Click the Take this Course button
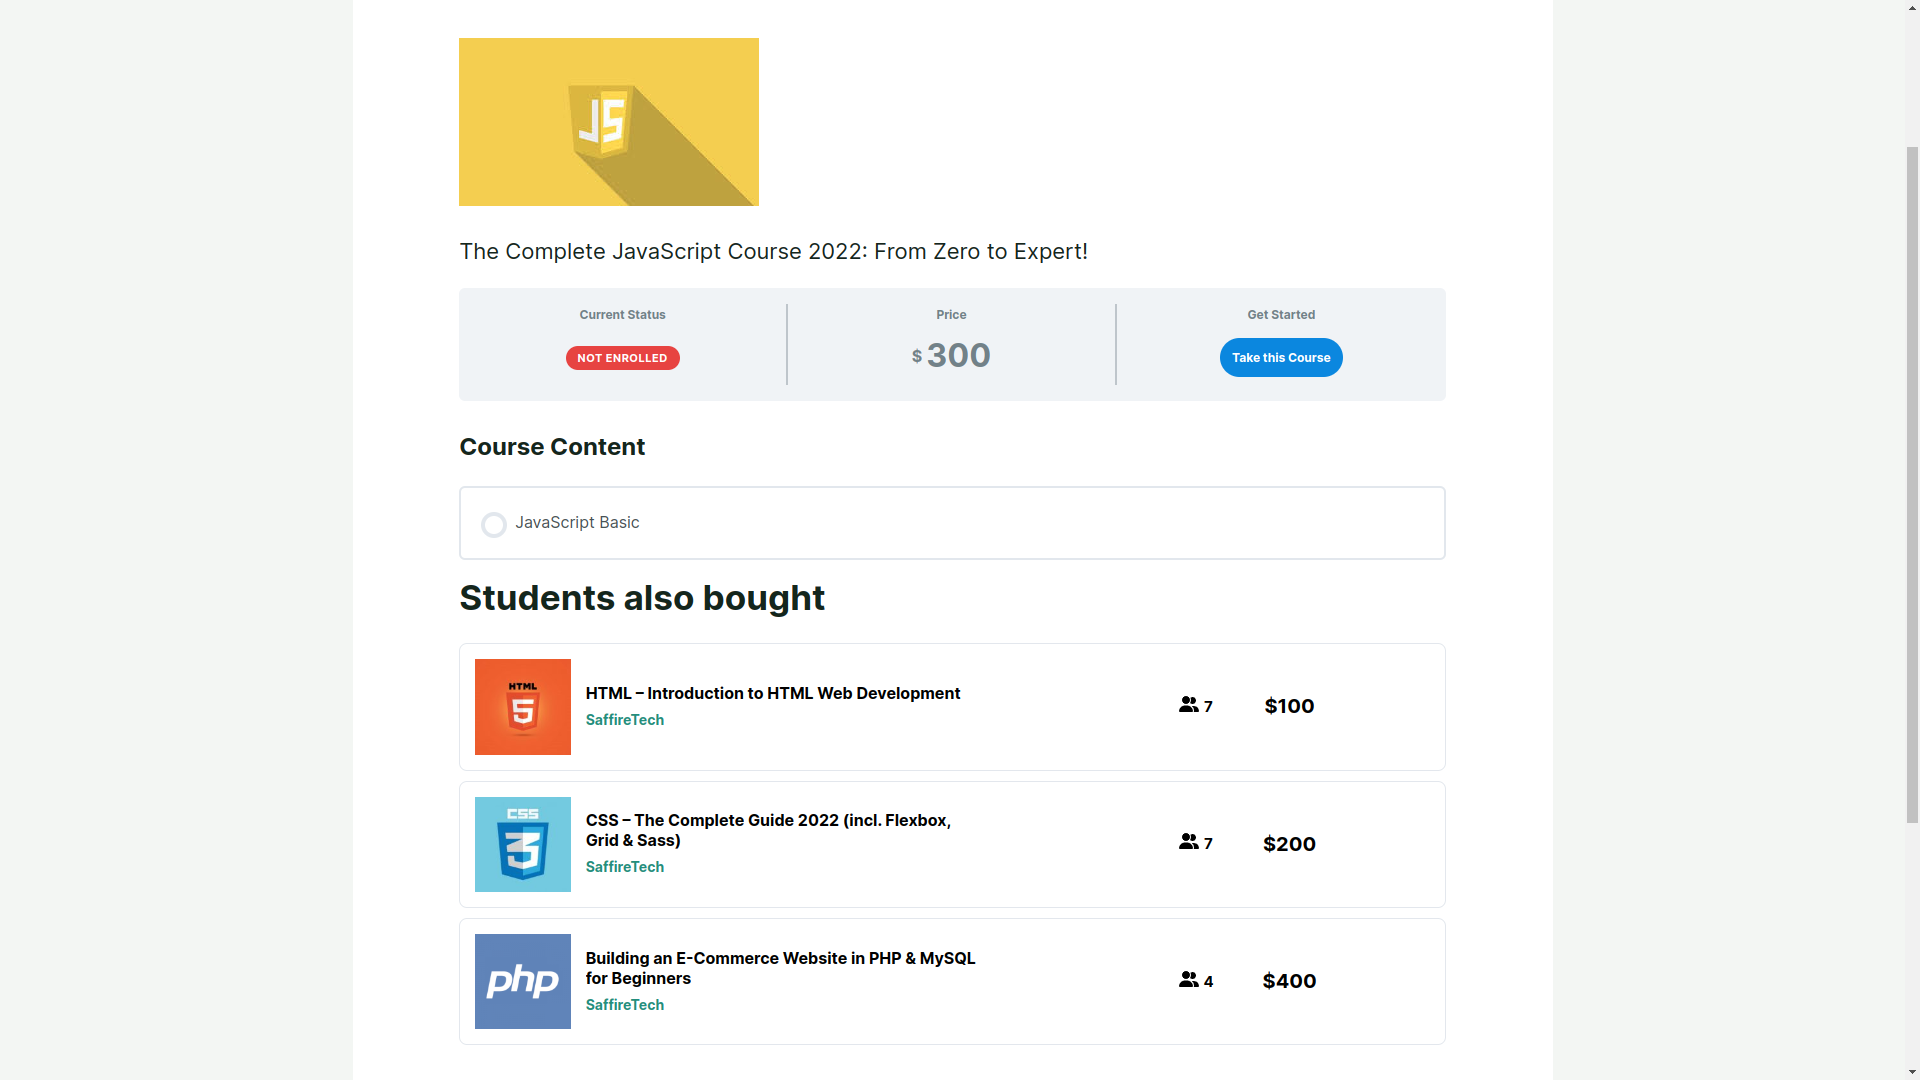Screen dimensions: 1920x1080 1281,357
